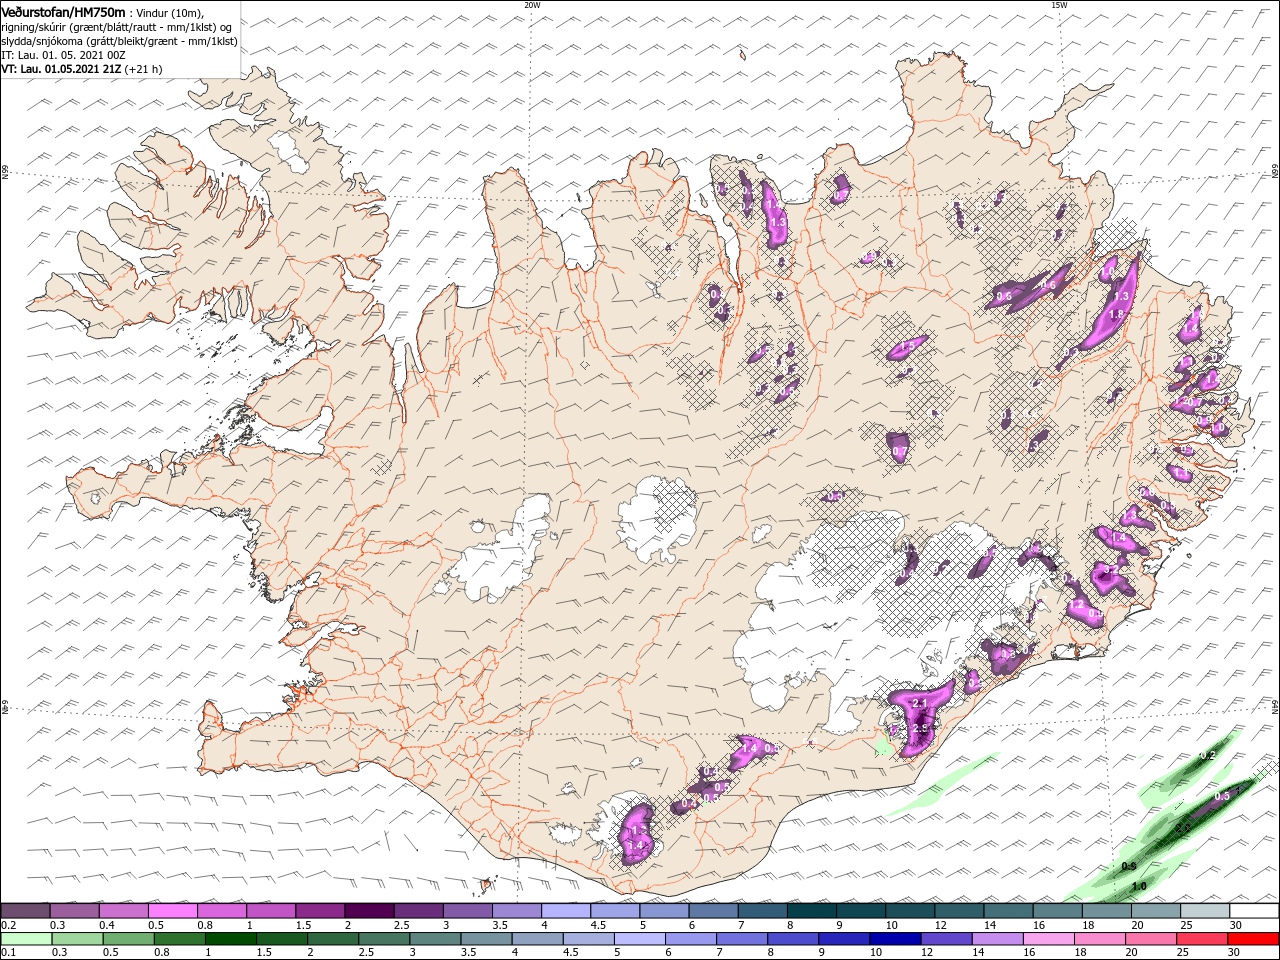The image size is (1280, 960).
Task: Click the "slydda/snjókoma" description line in the header
Action: pos(119,41)
